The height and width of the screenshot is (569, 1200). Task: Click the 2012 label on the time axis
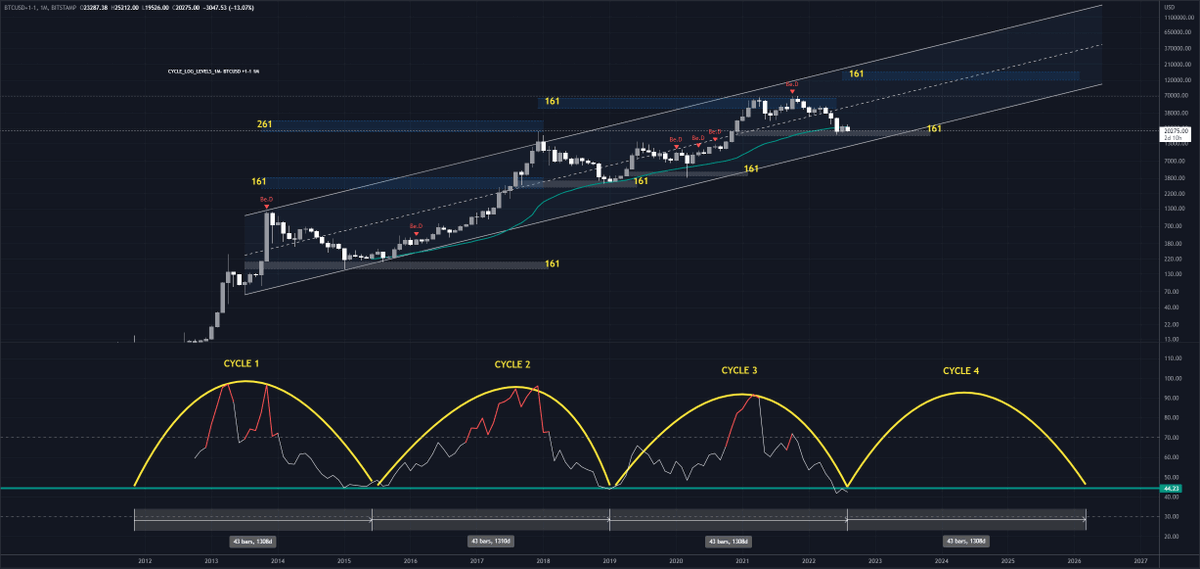(145, 562)
